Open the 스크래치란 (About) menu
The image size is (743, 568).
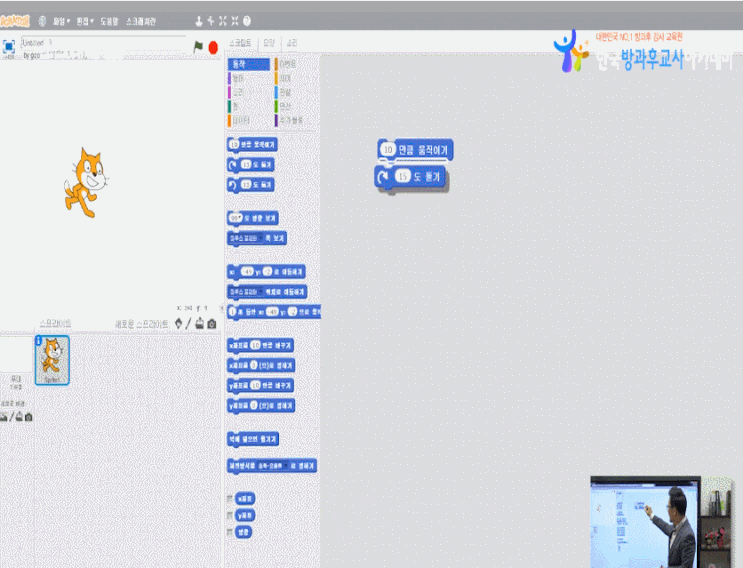[141, 21]
